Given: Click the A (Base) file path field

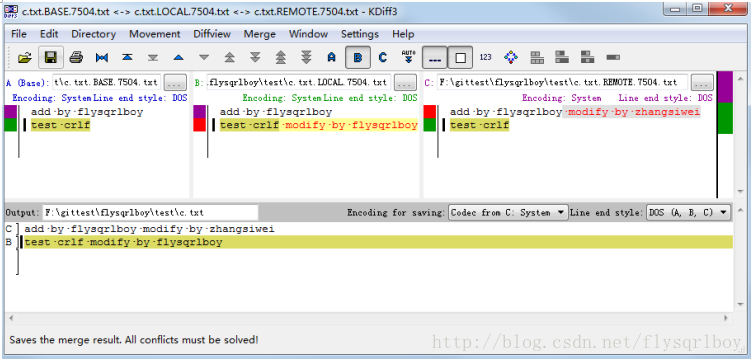Looking at the screenshot, I should [x=107, y=83].
